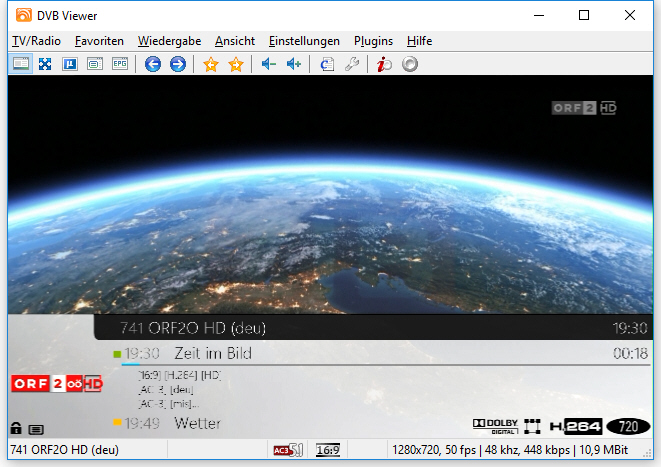Open the Wiedergabe menu
This screenshot has width=661, height=467.
click(x=169, y=41)
